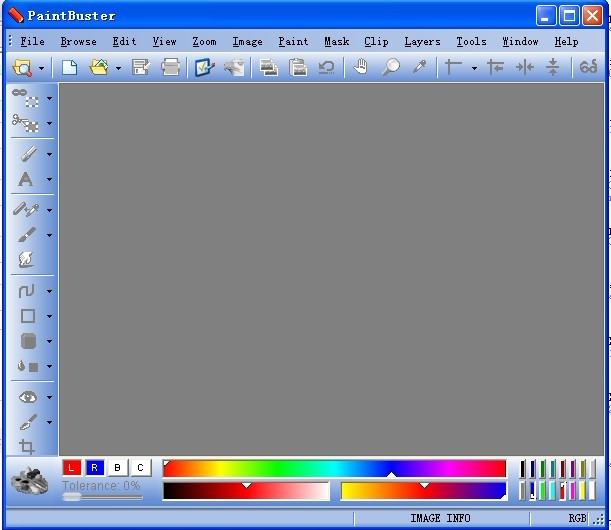Expand the paintbrush tool options arrow
Viewport: 611px width, 530px height.
[49, 235]
